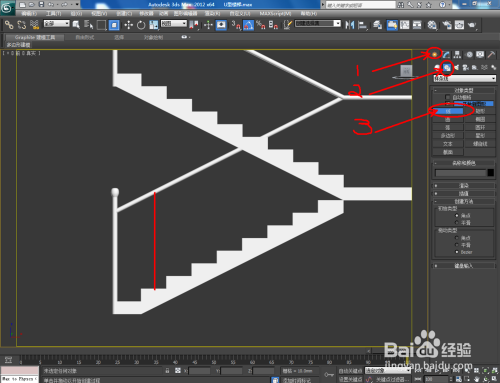500x383 pixels.
Task: Open the named selection sets dropdown
Action: tap(318, 24)
